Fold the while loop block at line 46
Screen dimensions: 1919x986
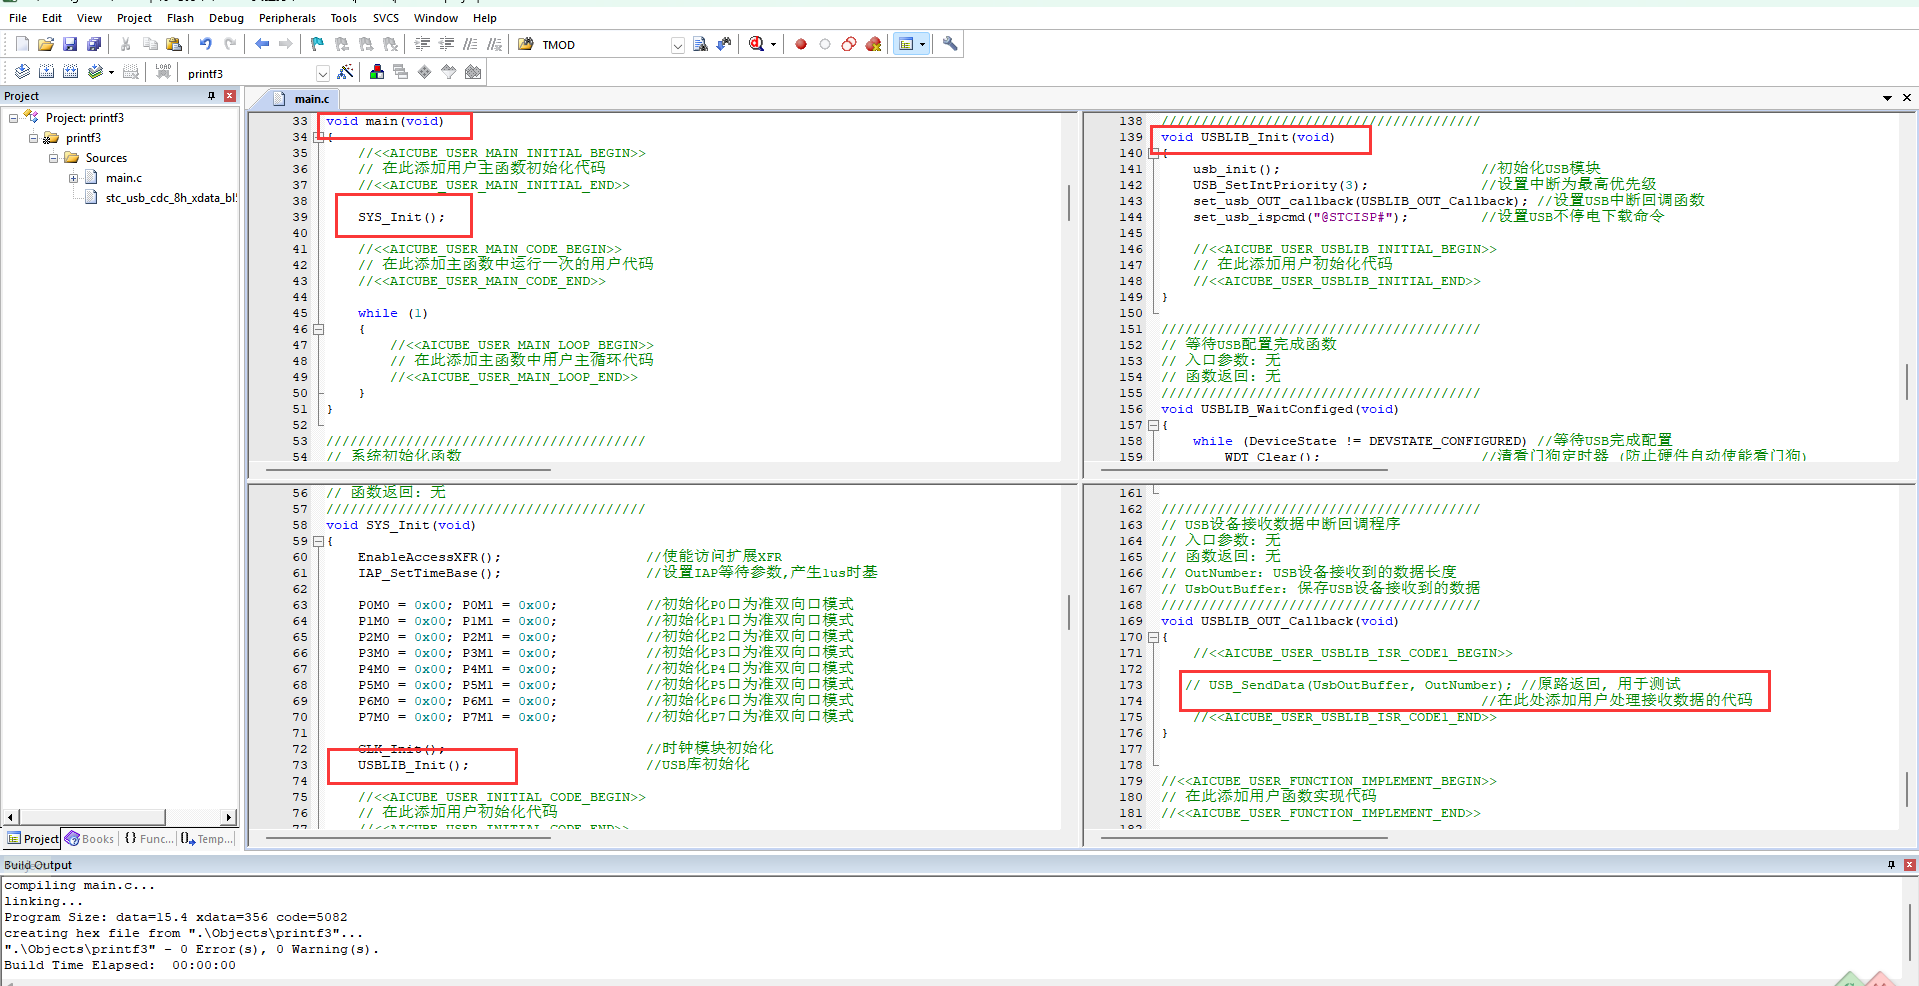319,329
